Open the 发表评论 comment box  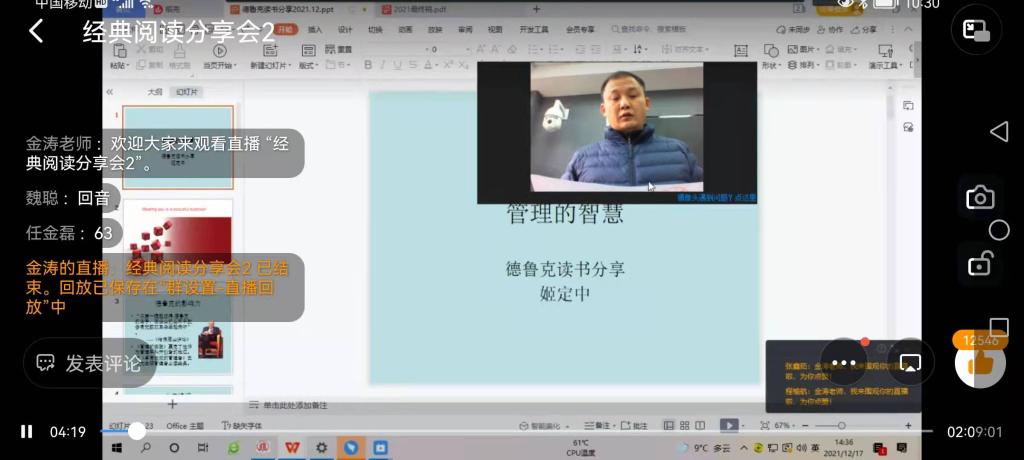pos(90,363)
